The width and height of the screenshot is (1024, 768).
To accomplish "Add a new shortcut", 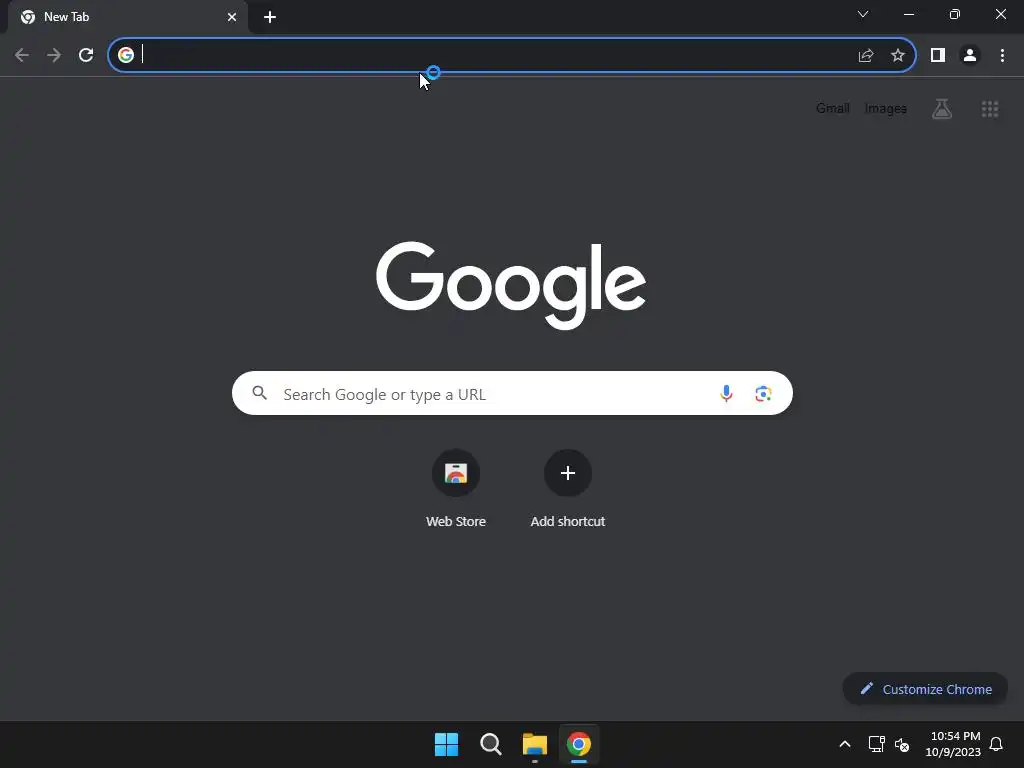I will click(568, 488).
